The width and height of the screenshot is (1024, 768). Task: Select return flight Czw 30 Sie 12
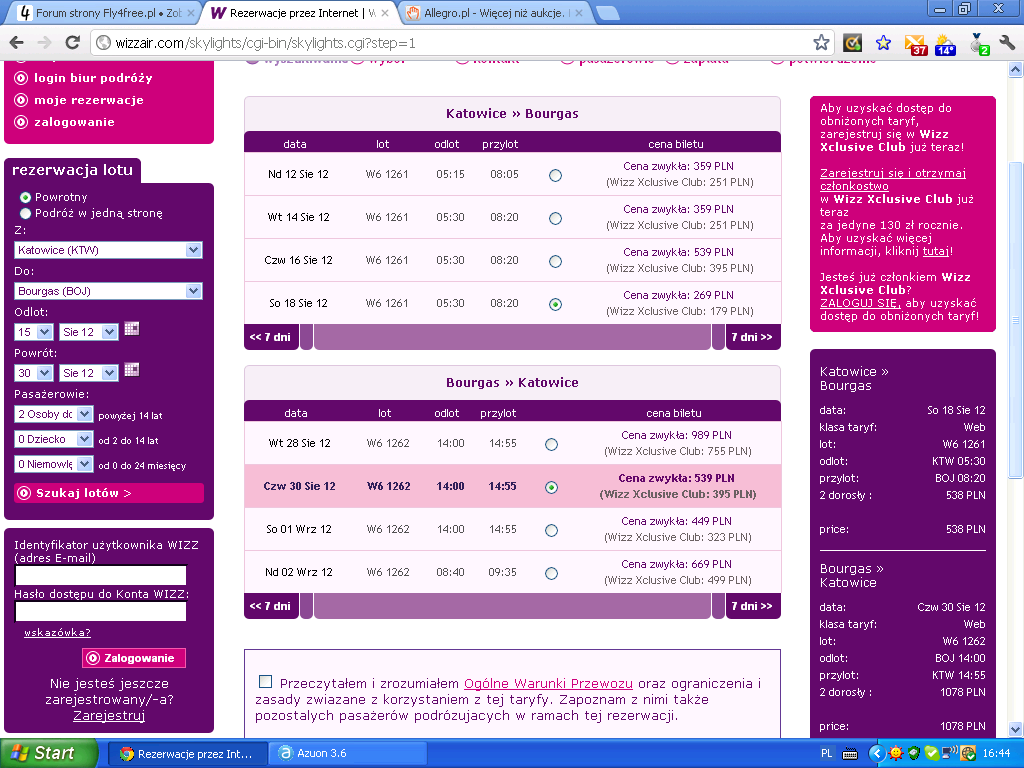[551, 487]
